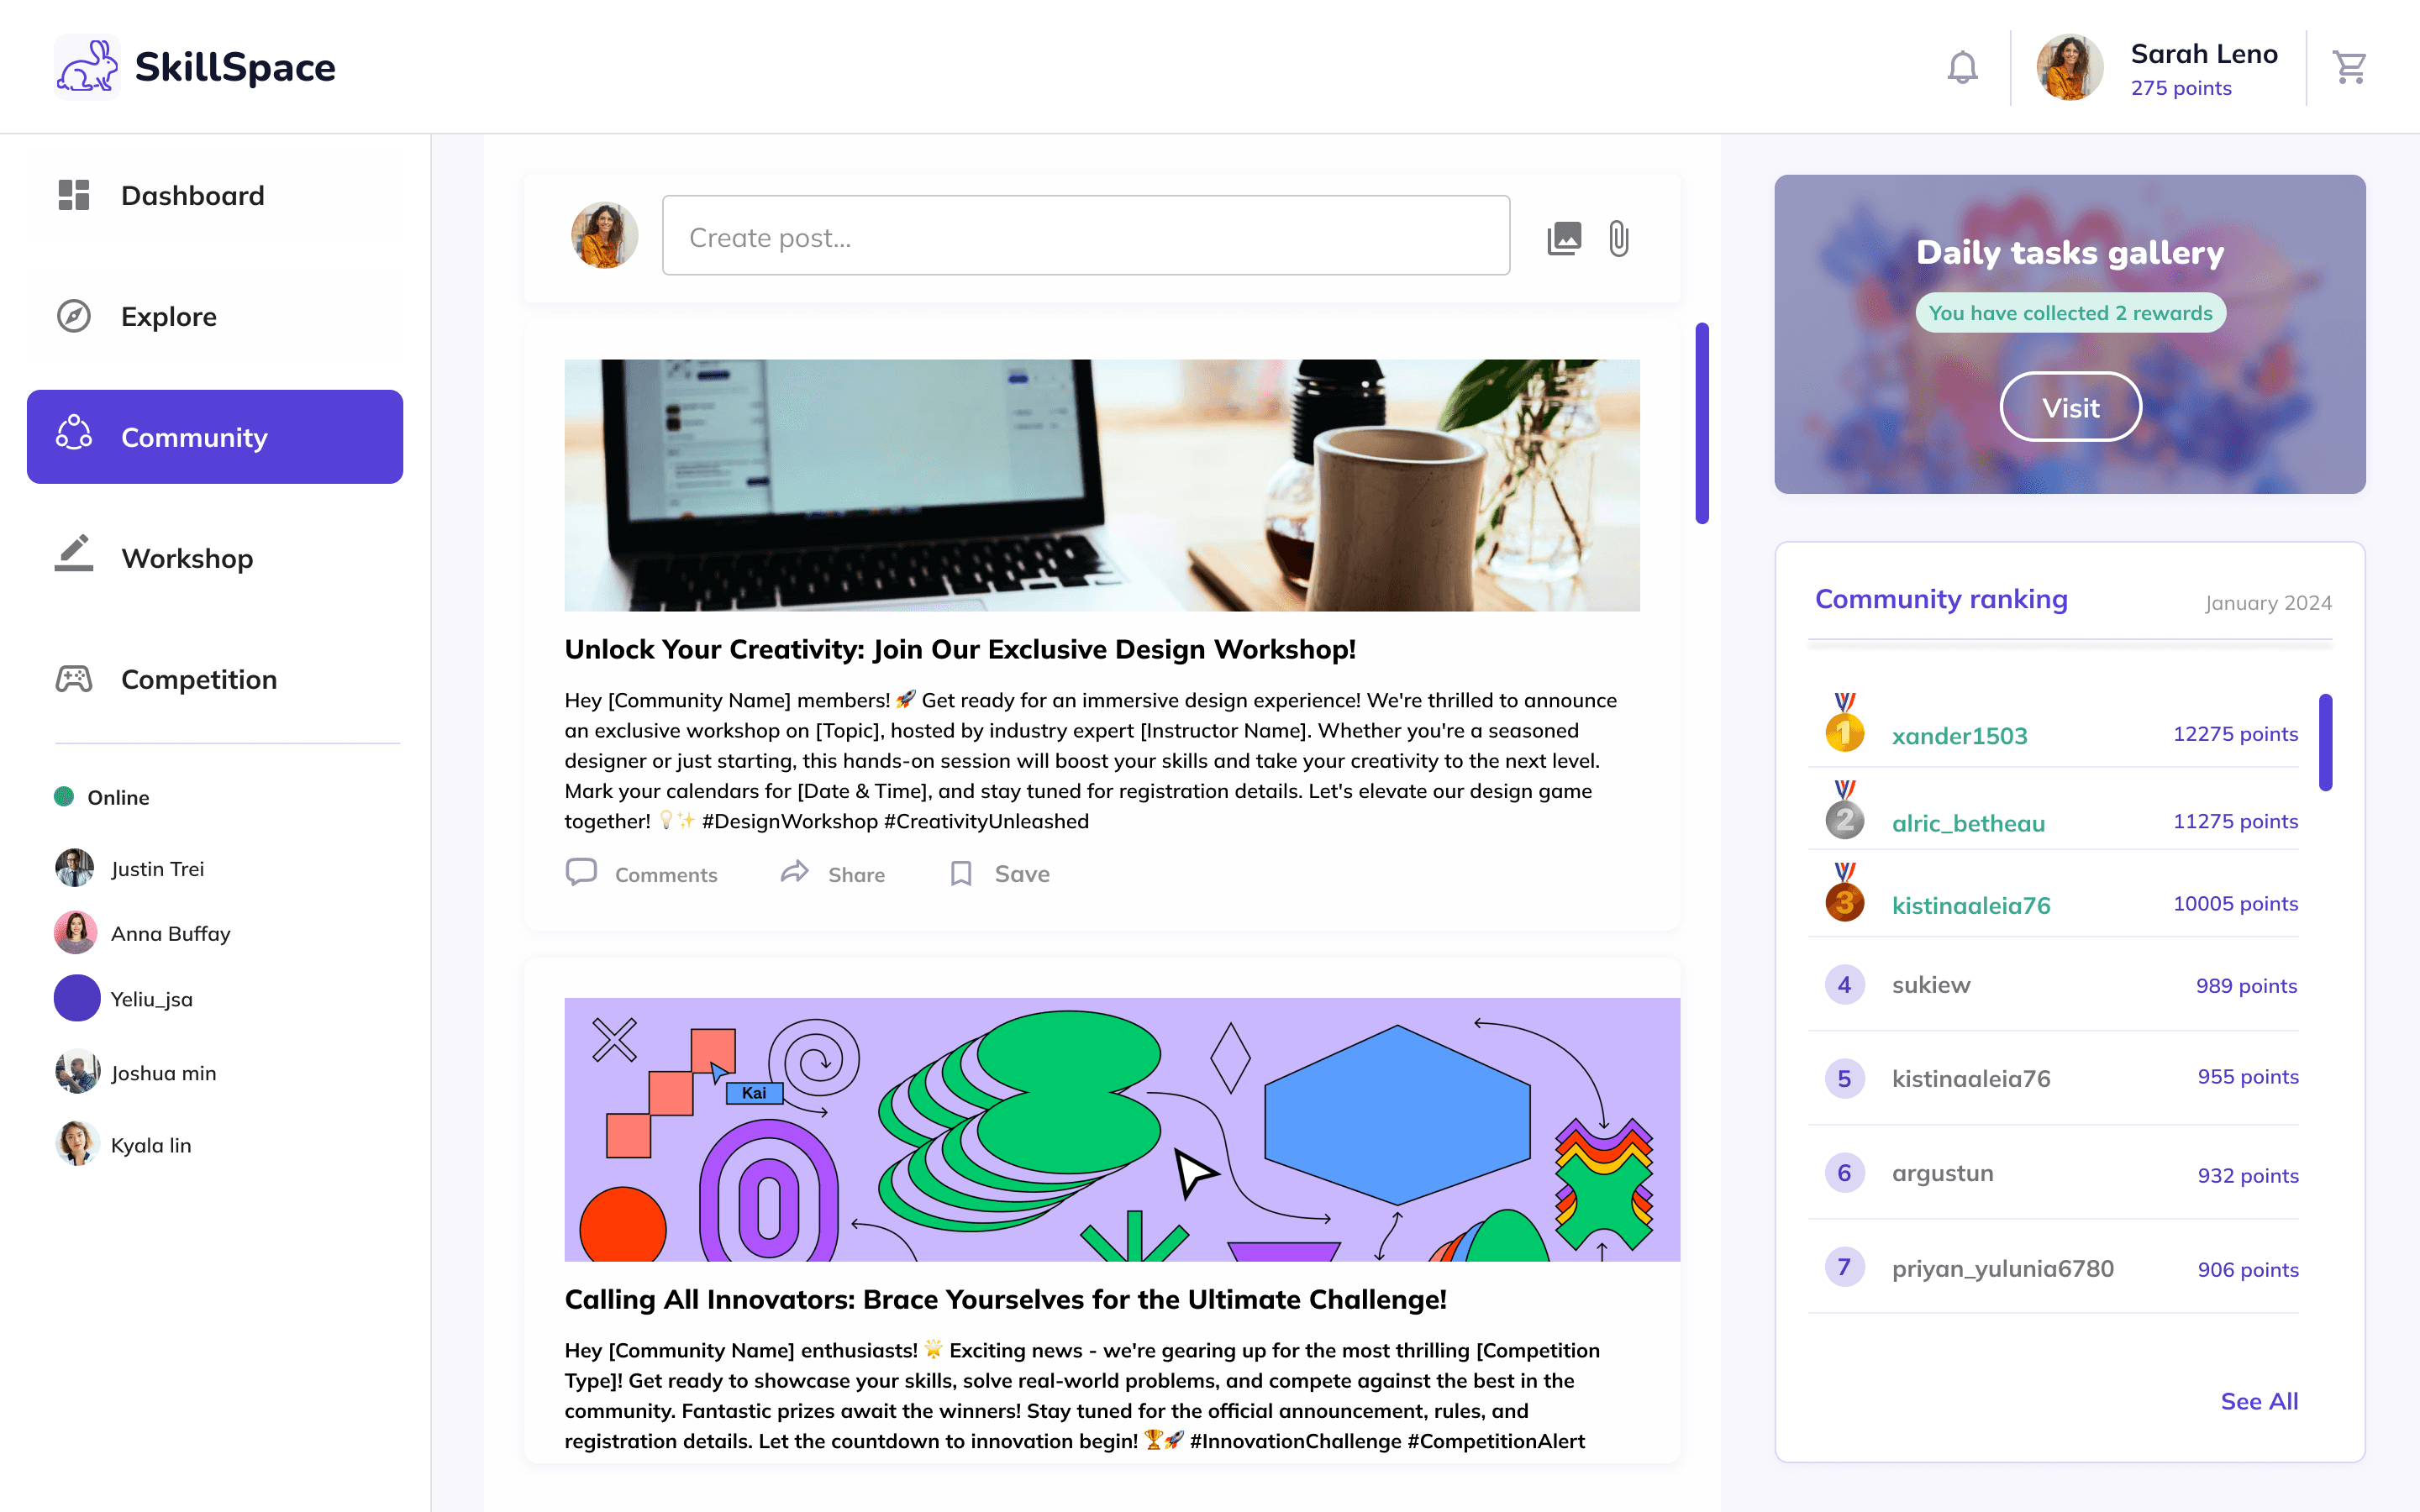Save the Design Workshop post
Screen dimensions: 2420x1512
click(x=999, y=874)
